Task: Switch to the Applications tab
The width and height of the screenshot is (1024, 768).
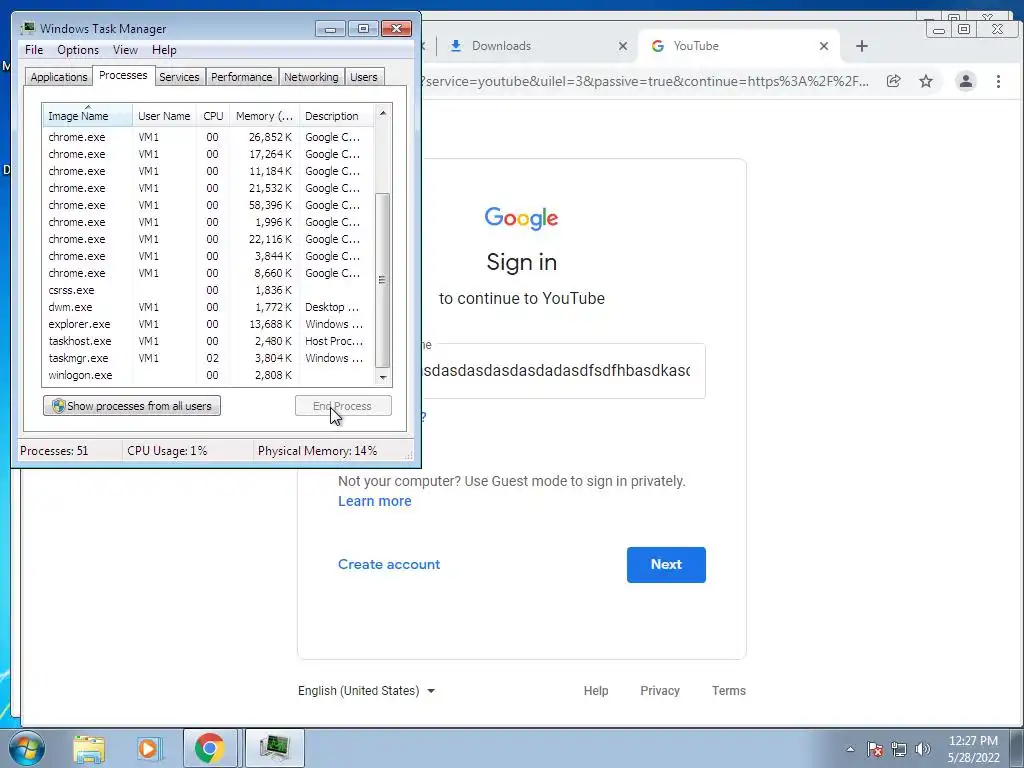Action: [x=59, y=77]
